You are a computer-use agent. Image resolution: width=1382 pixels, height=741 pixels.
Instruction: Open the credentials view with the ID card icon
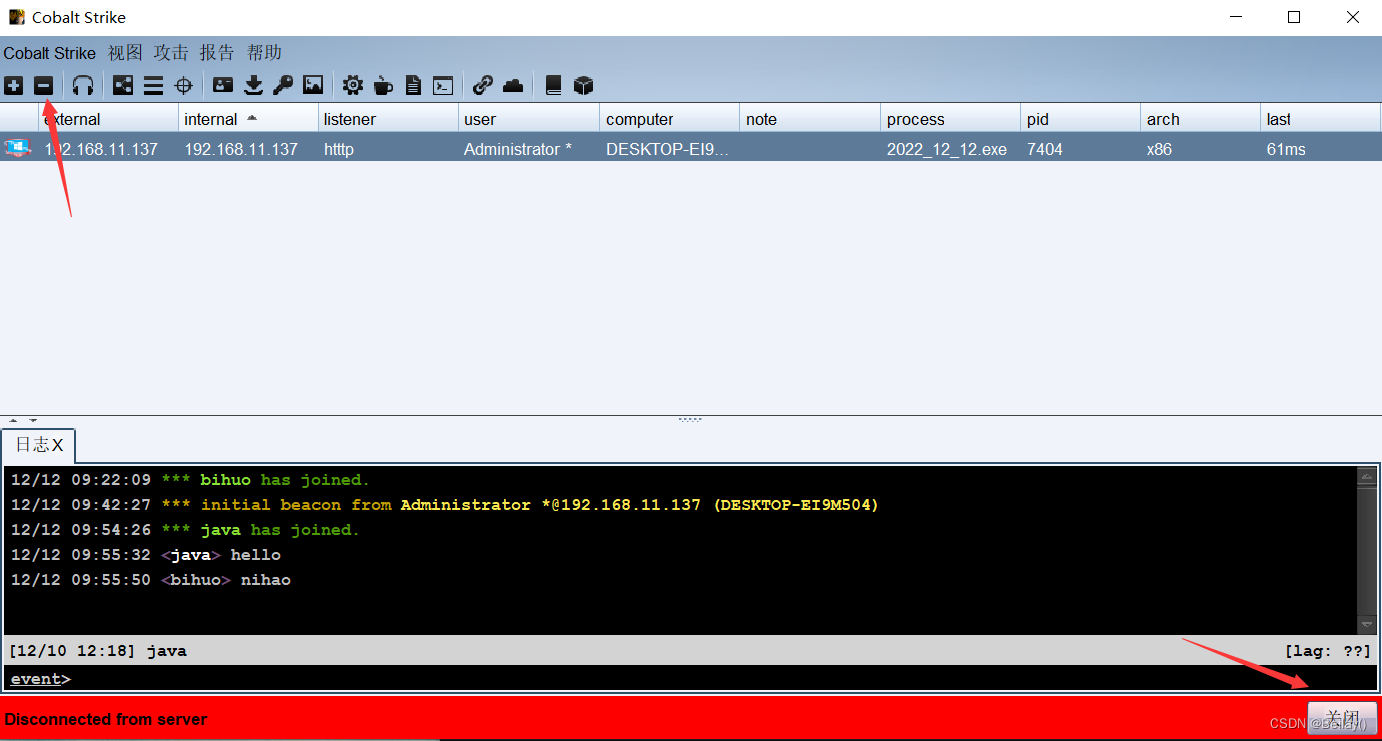(x=223, y=86)
